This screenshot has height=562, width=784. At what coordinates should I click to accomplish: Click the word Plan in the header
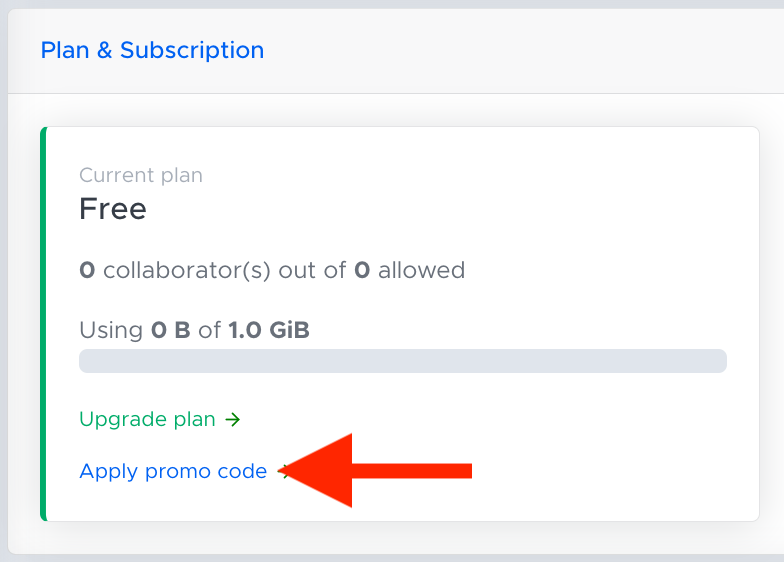click(x=65, y=50)
